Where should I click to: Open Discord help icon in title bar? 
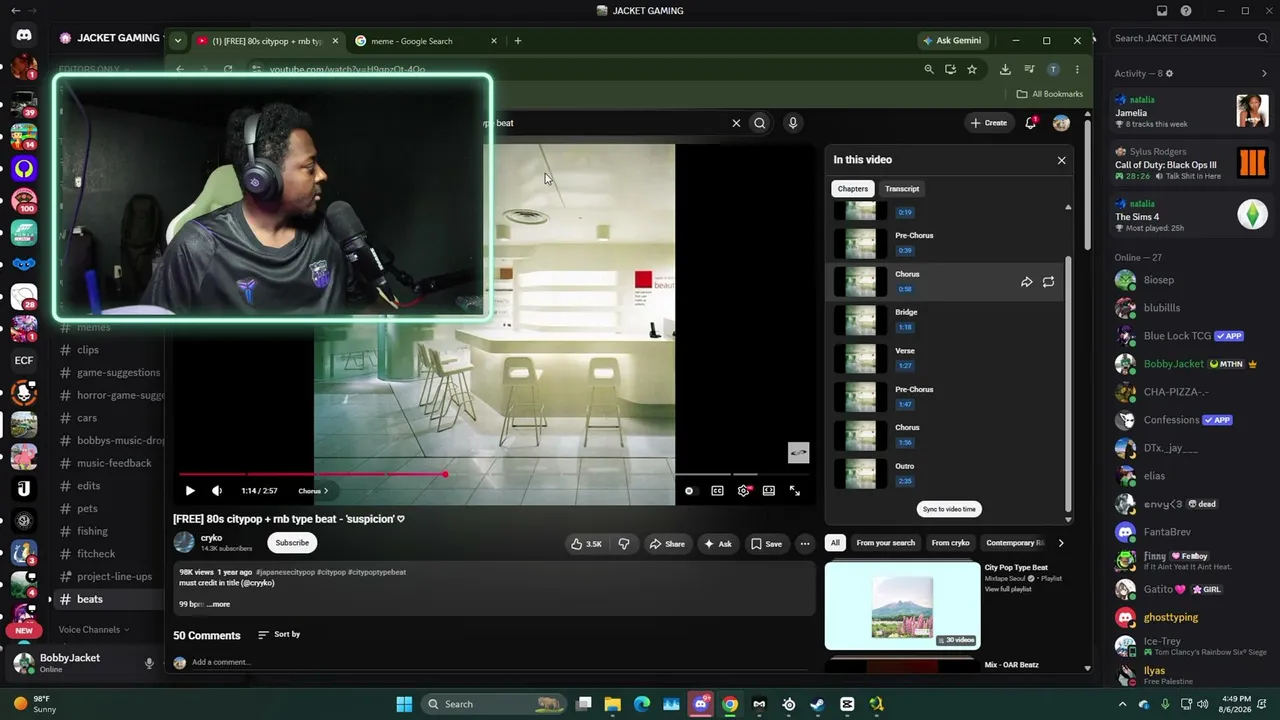[x=1186, y=11]
